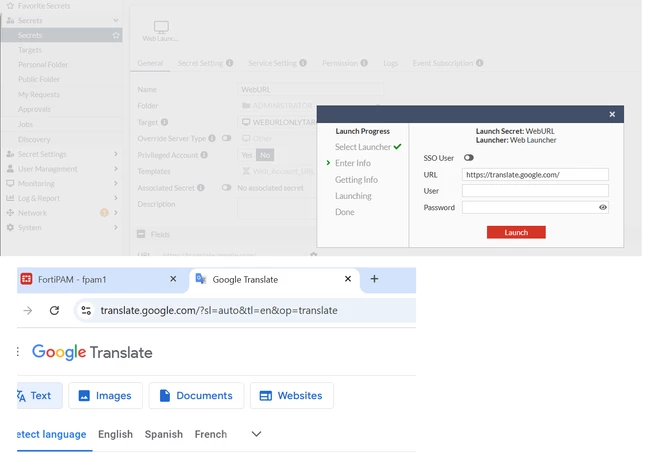Show password with eye icon
The image size is (650, 459).
point(603,207)
